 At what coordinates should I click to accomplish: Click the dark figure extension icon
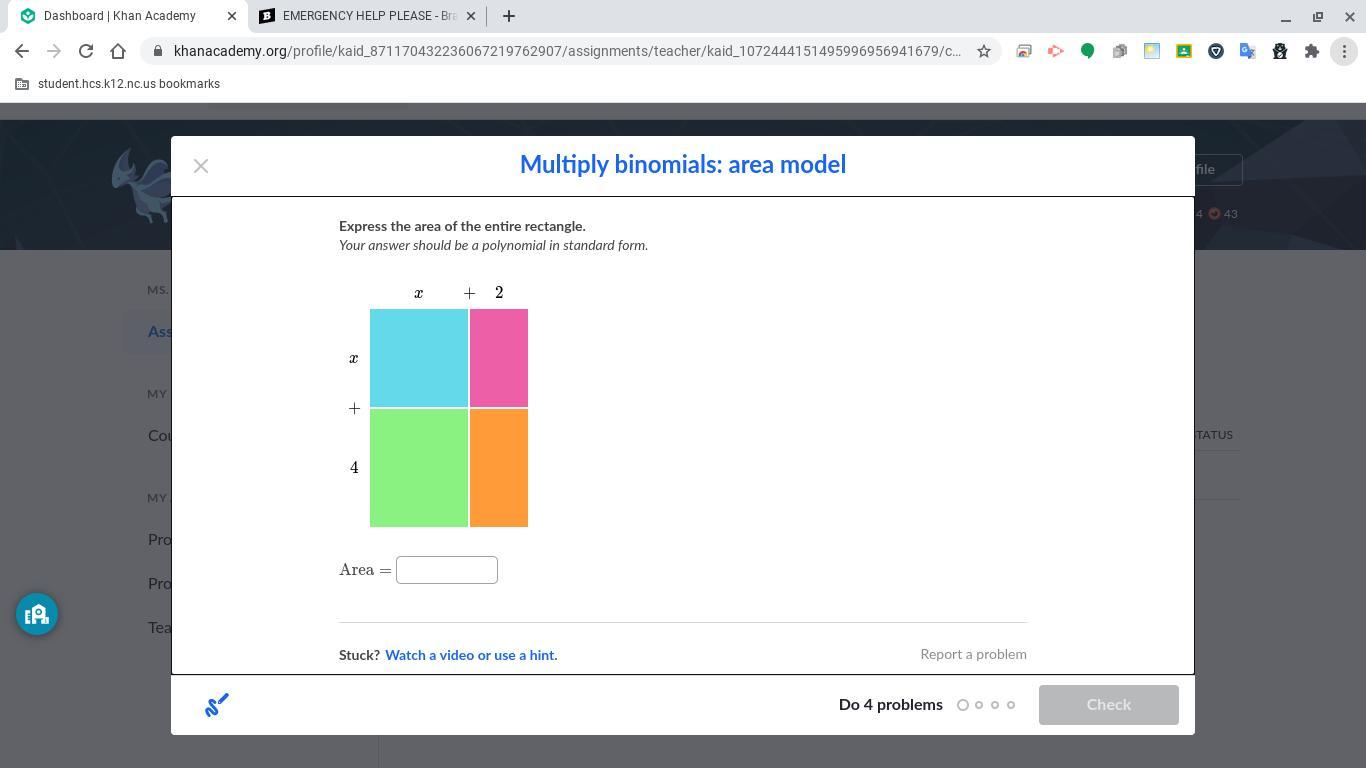tap(1280, 51)
